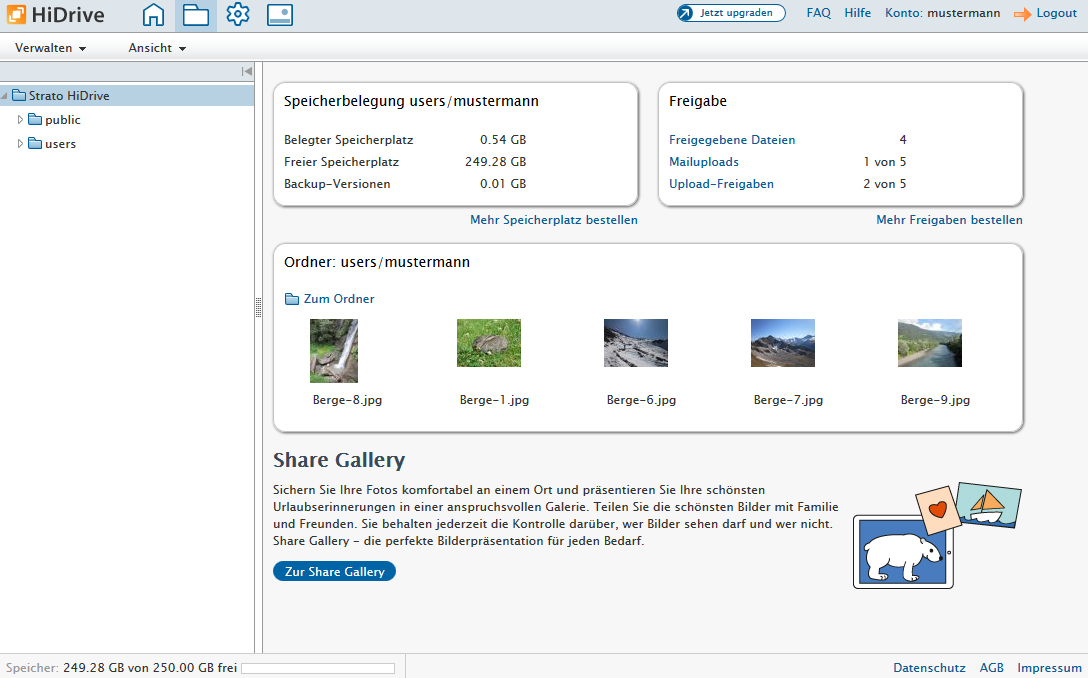
Task: Click the orange Logout arrow icon
Action: [1022, 14]
